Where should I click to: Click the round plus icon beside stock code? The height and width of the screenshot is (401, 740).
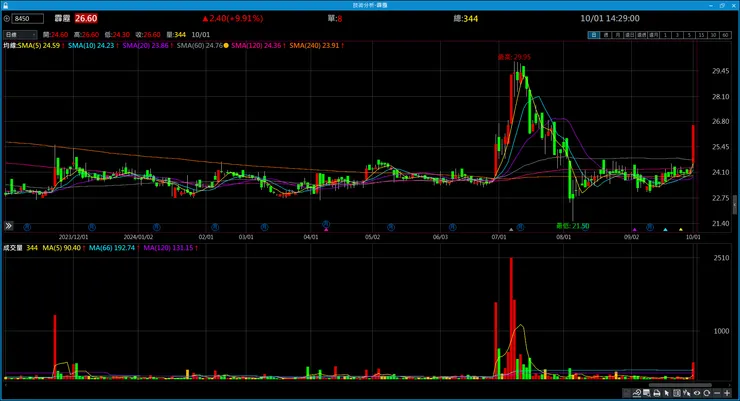pos(7,18)
